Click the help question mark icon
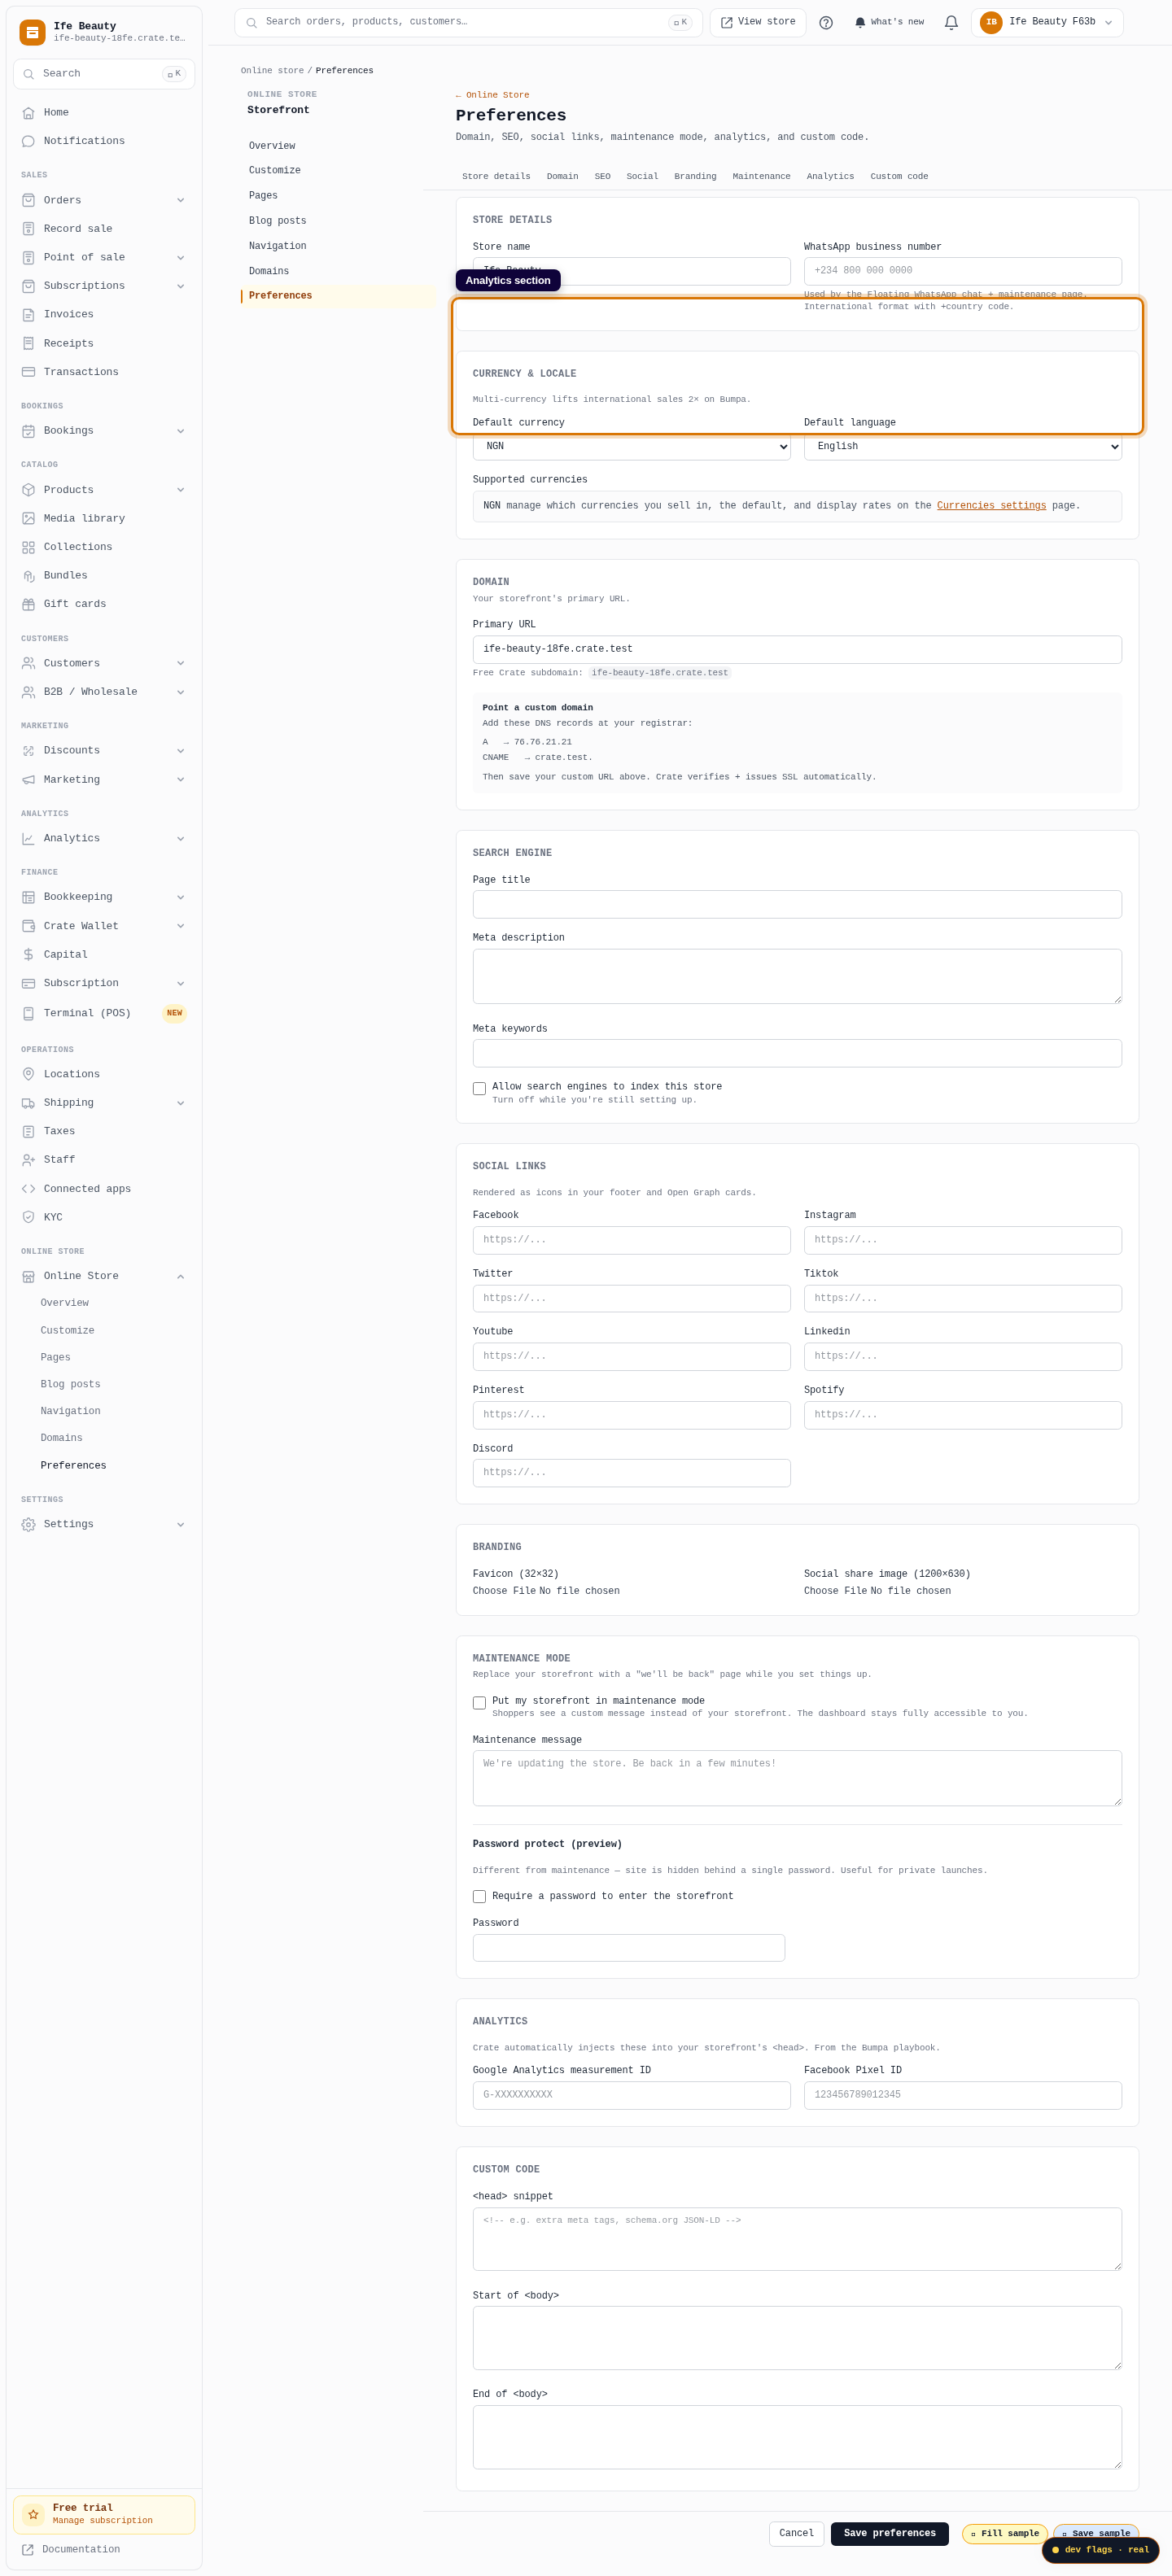 click(826, 22)
